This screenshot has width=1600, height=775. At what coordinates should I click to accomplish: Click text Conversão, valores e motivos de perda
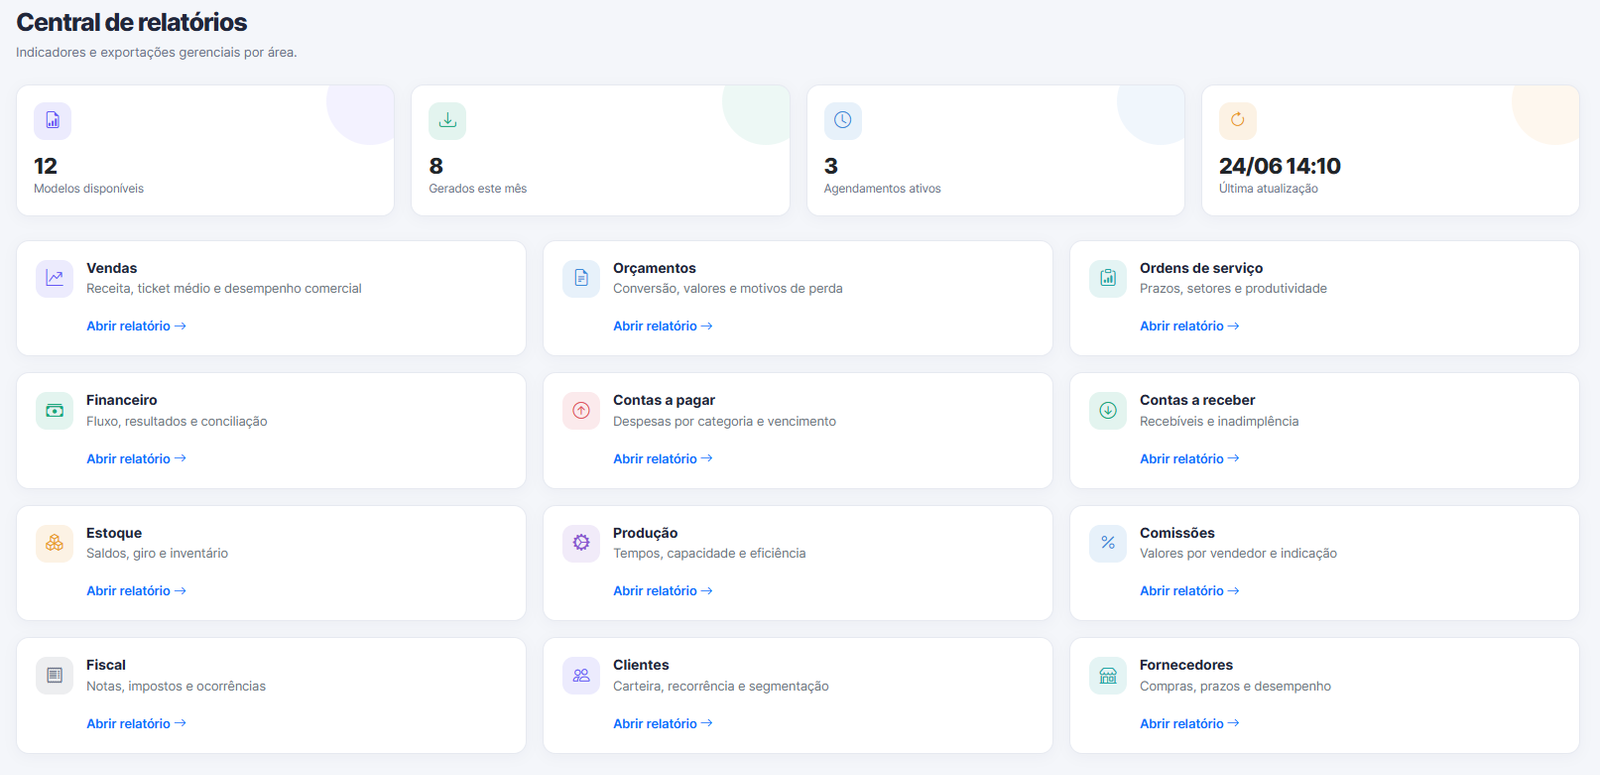tap(728, 289)
